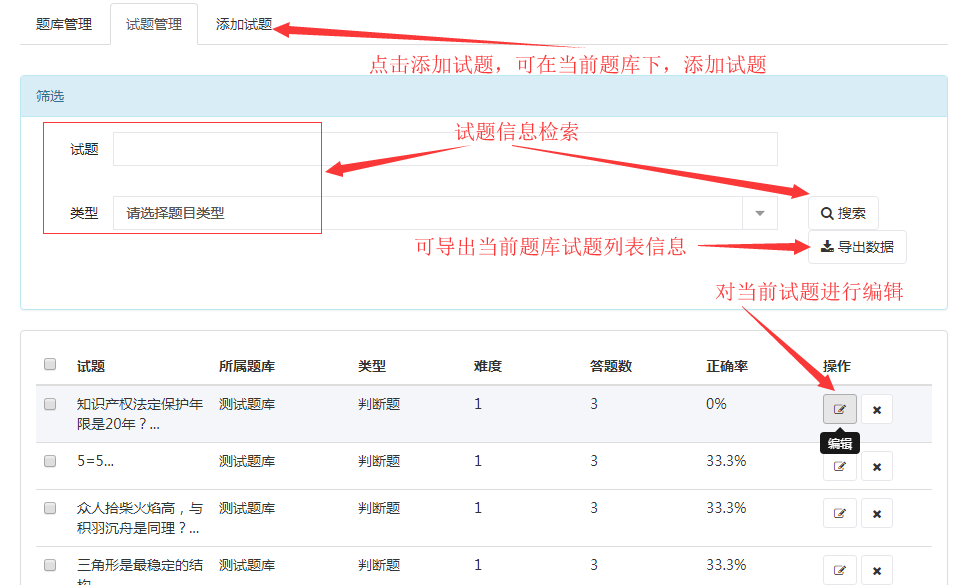Delete the 三角形是最稳定的结构 question

(877, 570)
